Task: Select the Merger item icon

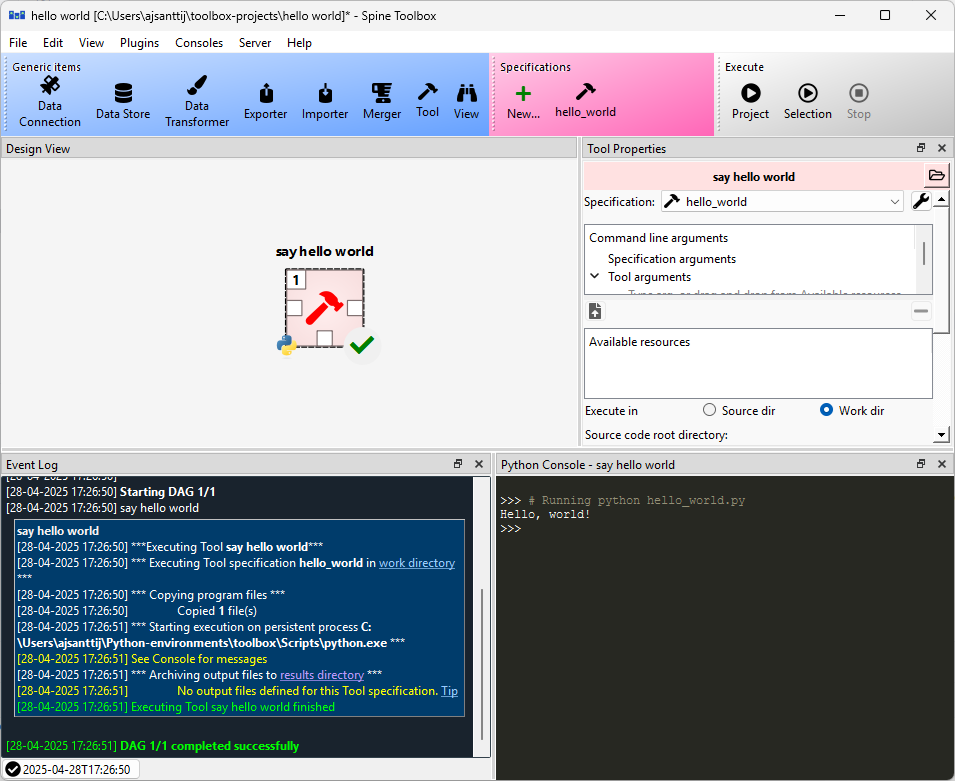Action: [381, 93]
